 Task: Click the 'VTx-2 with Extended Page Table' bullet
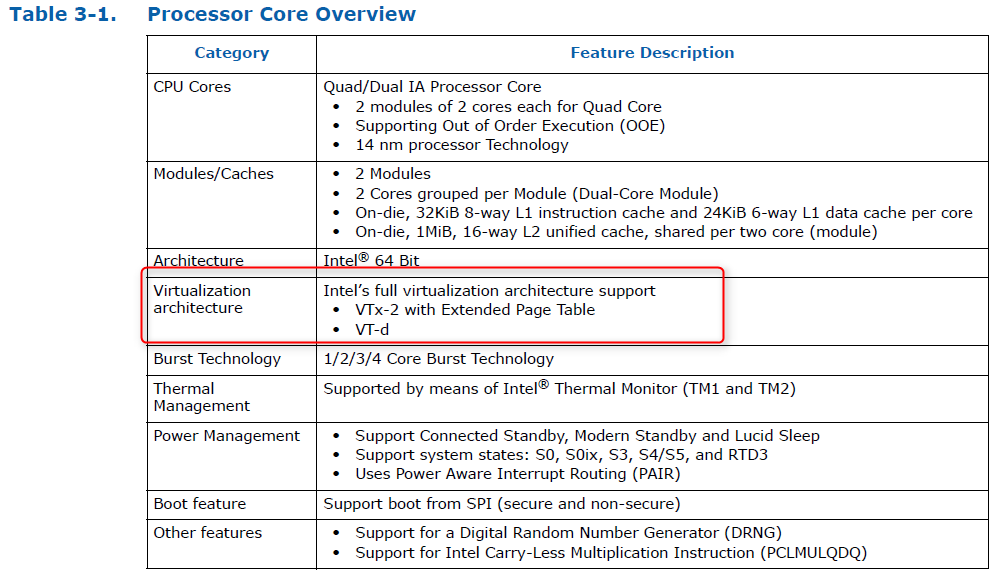pos(475,310)
